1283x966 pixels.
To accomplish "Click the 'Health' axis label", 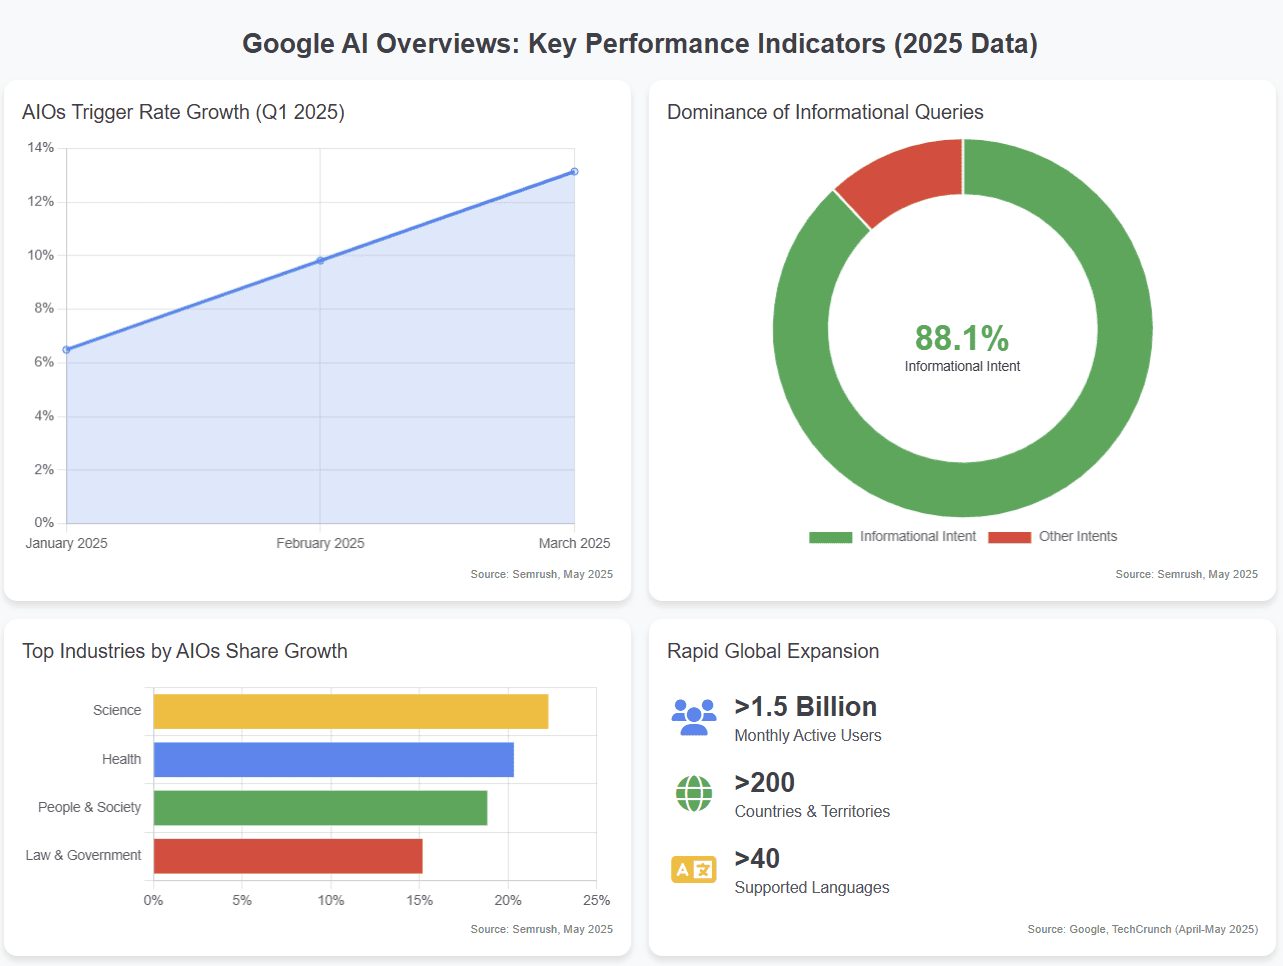I will coord(121,760).
